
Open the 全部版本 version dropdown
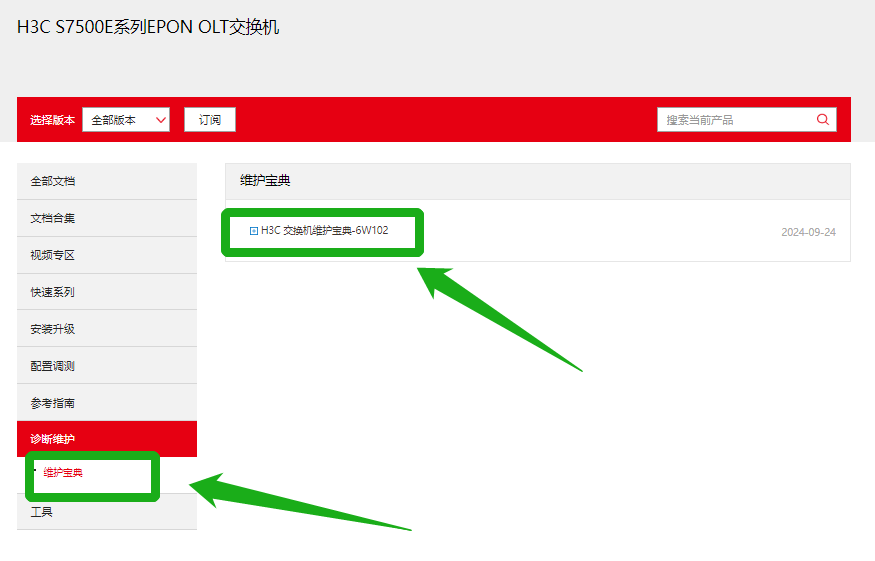(x=126, y=119)
